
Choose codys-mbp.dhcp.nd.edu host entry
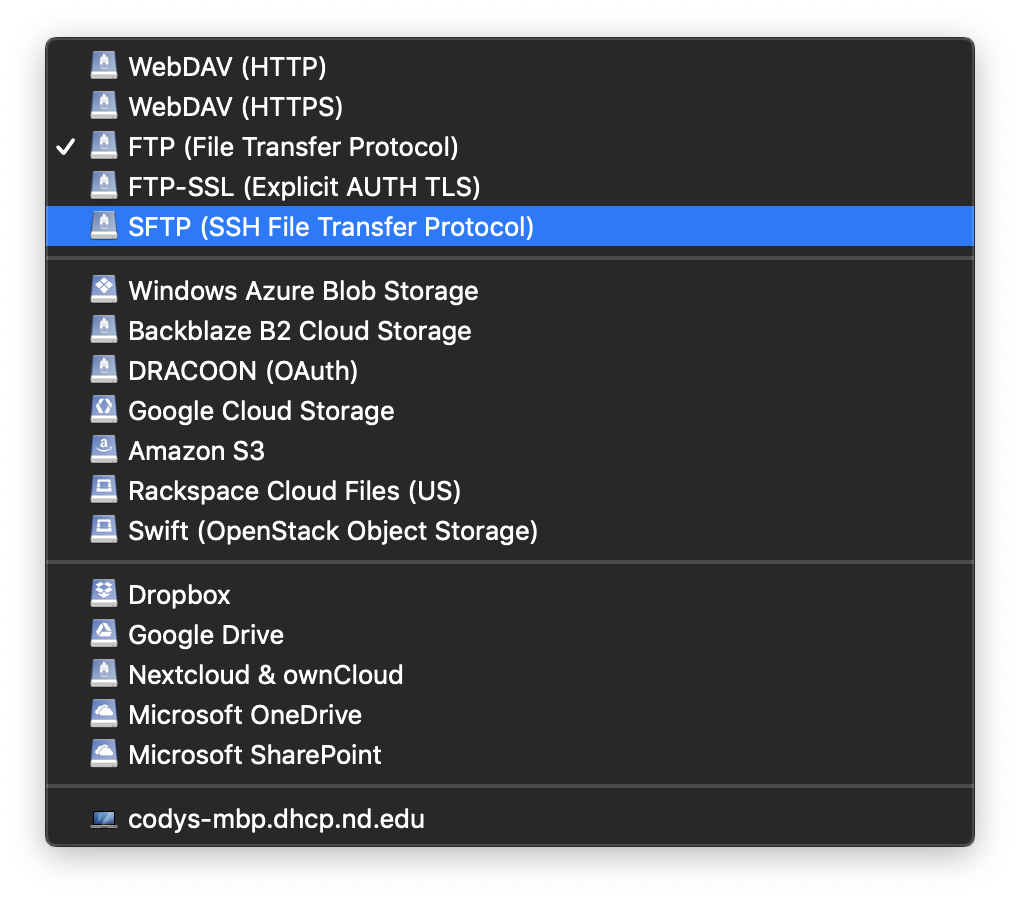[276, 819]
